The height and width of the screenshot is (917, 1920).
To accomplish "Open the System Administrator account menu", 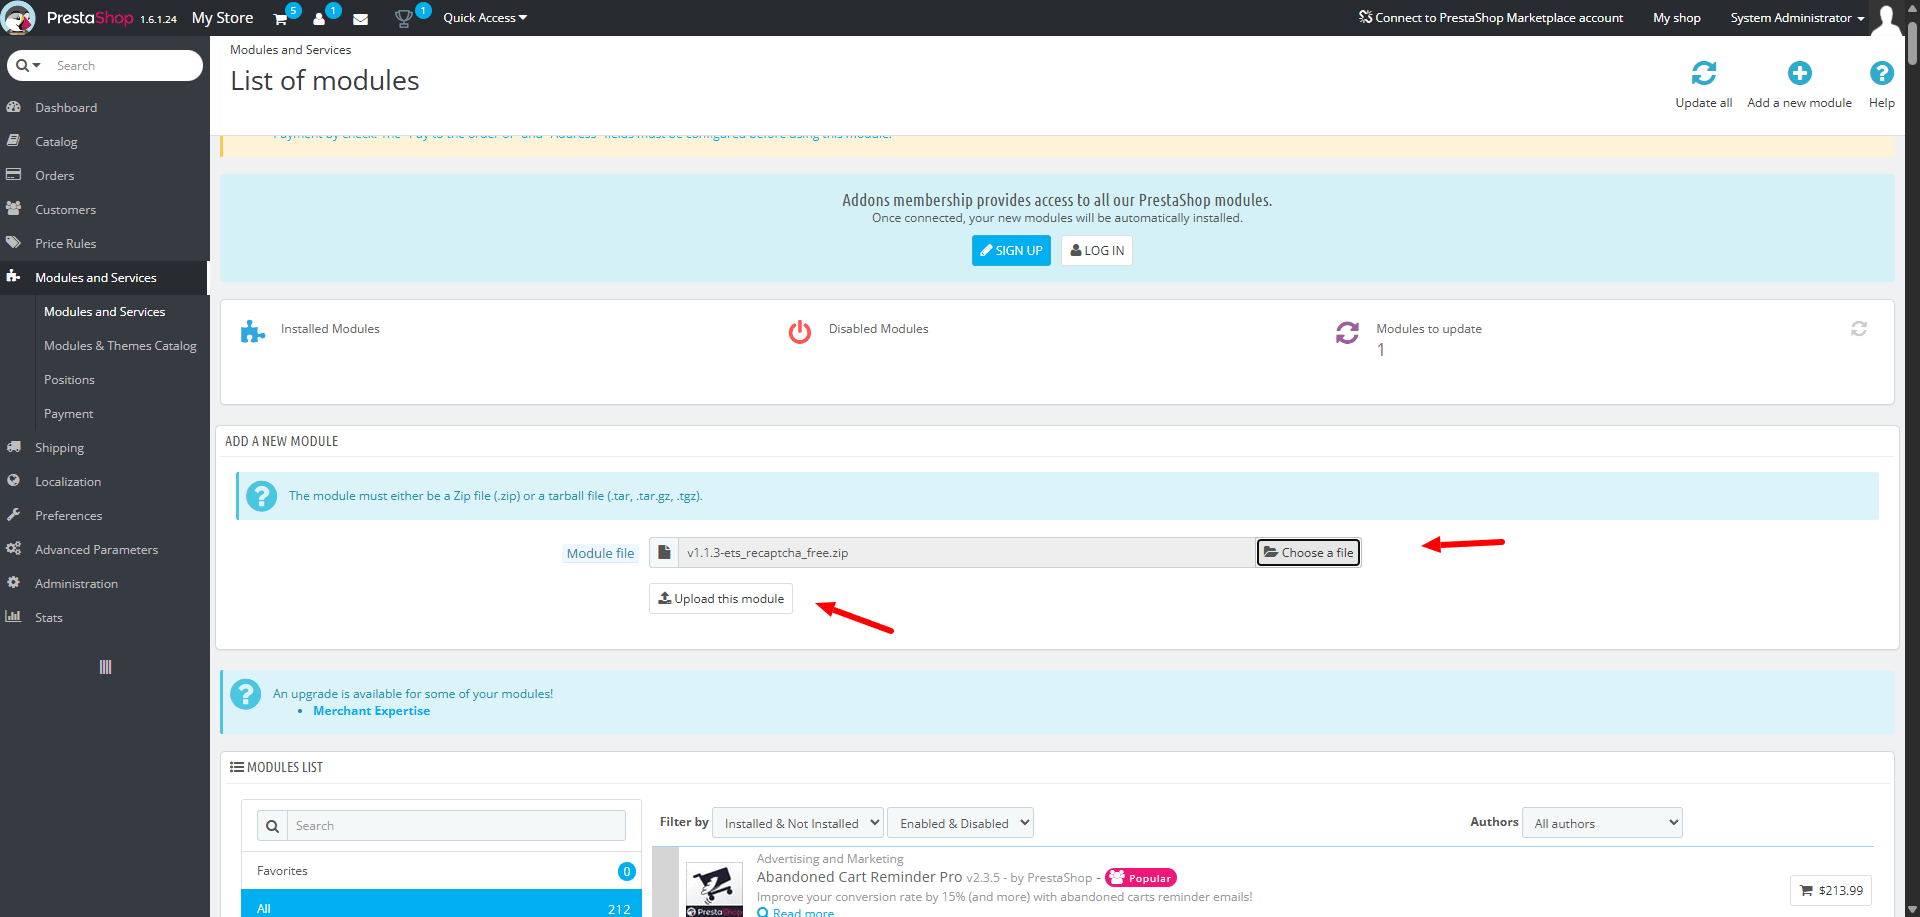I will [1797, 18].
